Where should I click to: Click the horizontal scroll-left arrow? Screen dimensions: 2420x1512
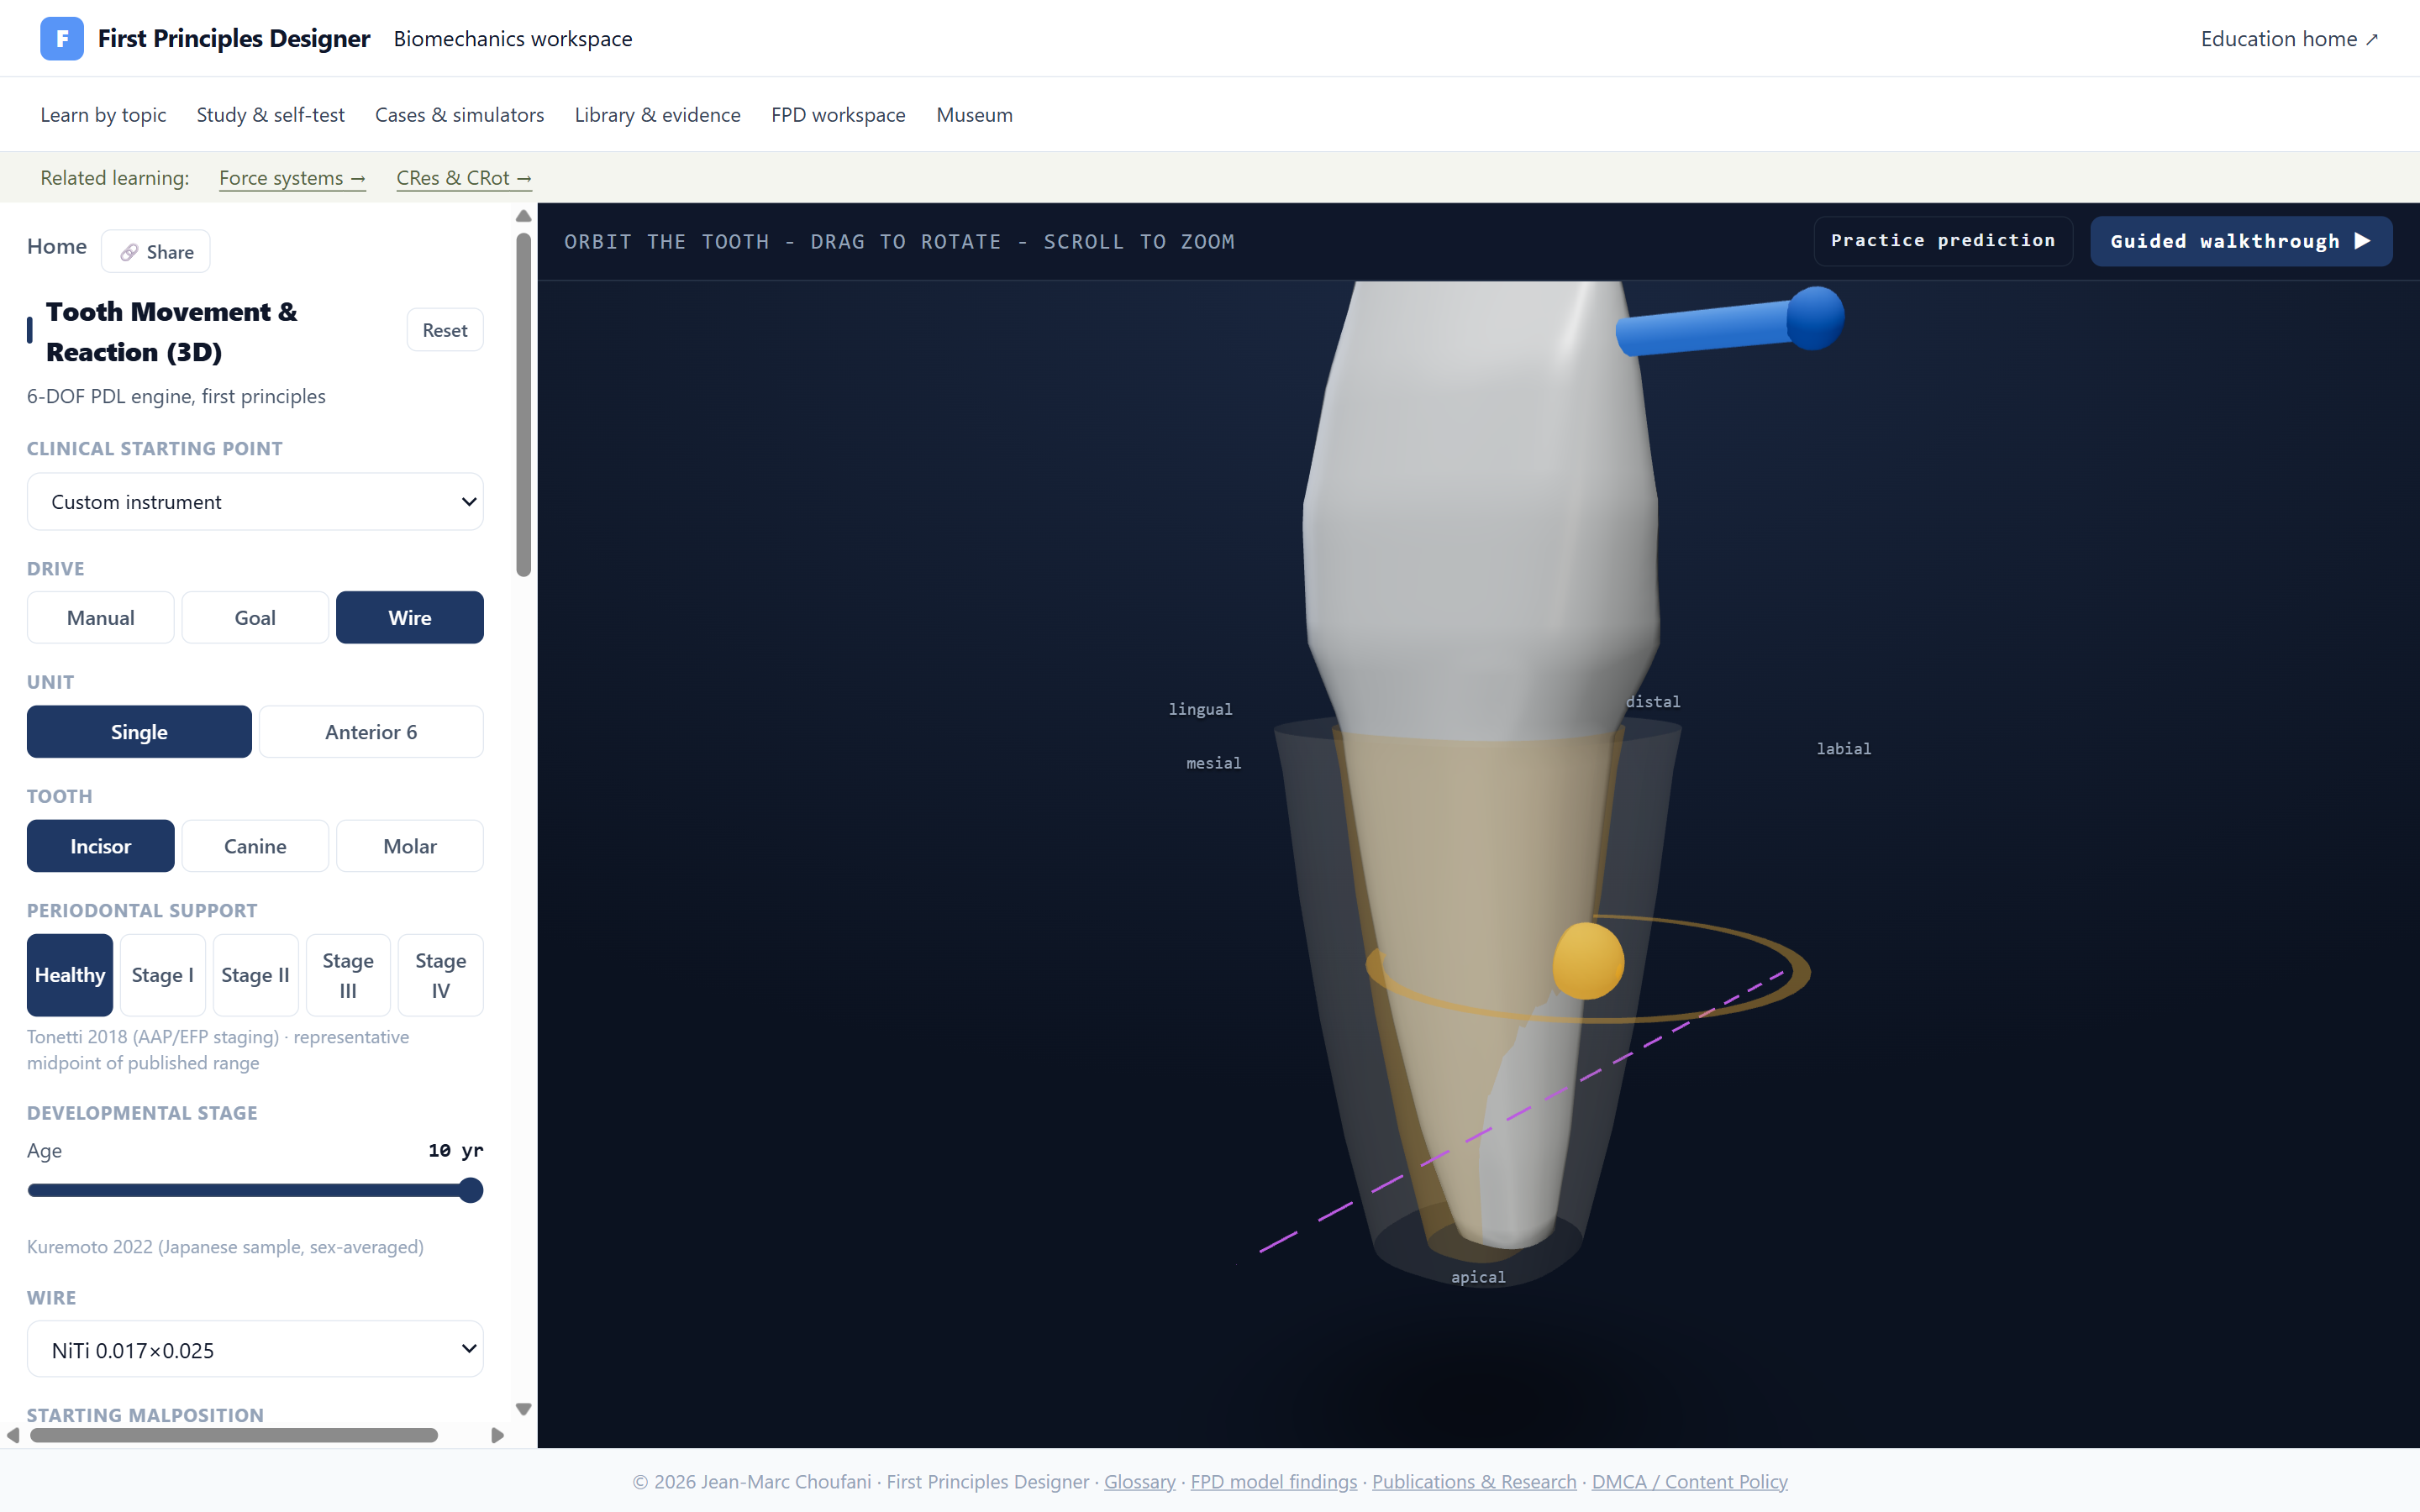pos(13,1435)
